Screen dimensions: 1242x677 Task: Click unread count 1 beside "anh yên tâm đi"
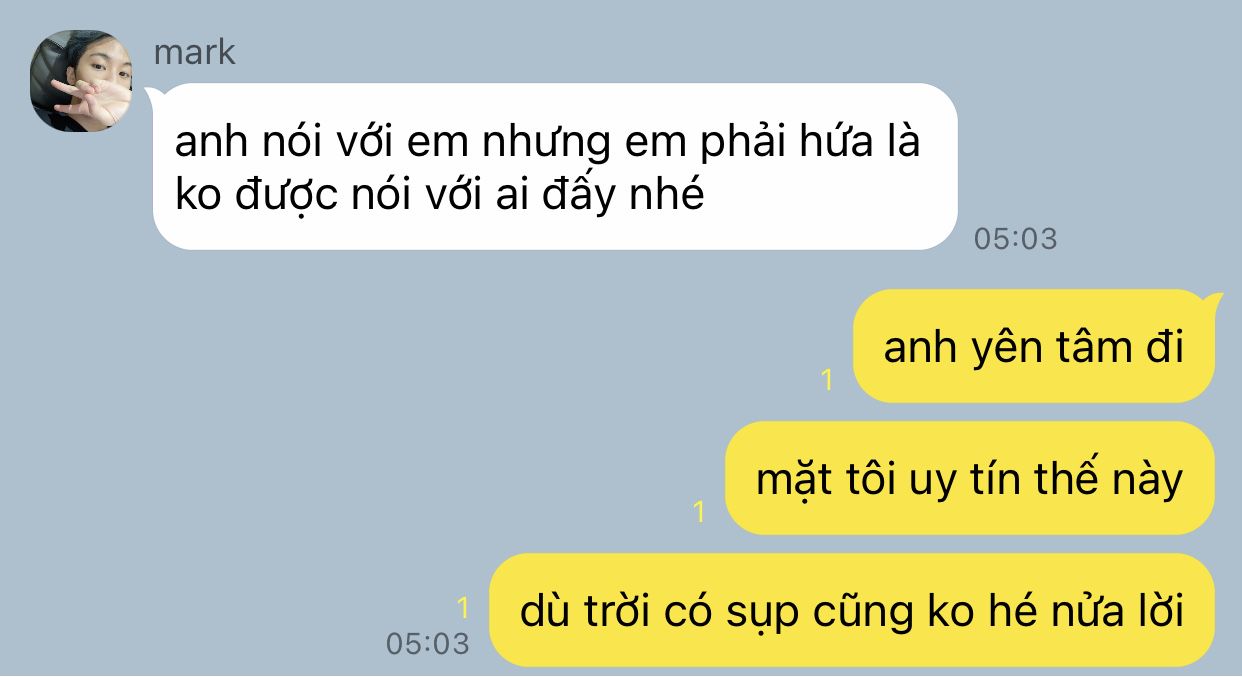pyautogui.click(x=827, y=380)
